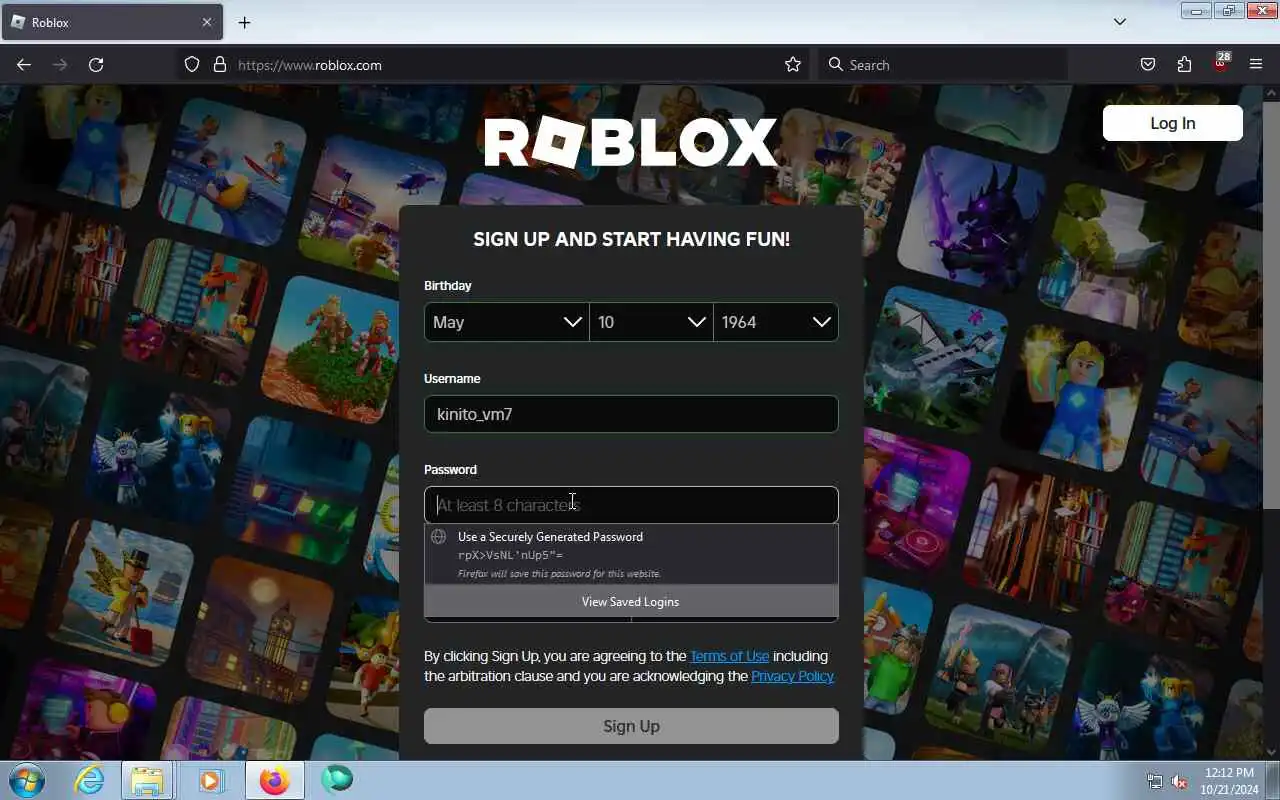Open the Firefox hamburger application menu

coord(1256,65)
